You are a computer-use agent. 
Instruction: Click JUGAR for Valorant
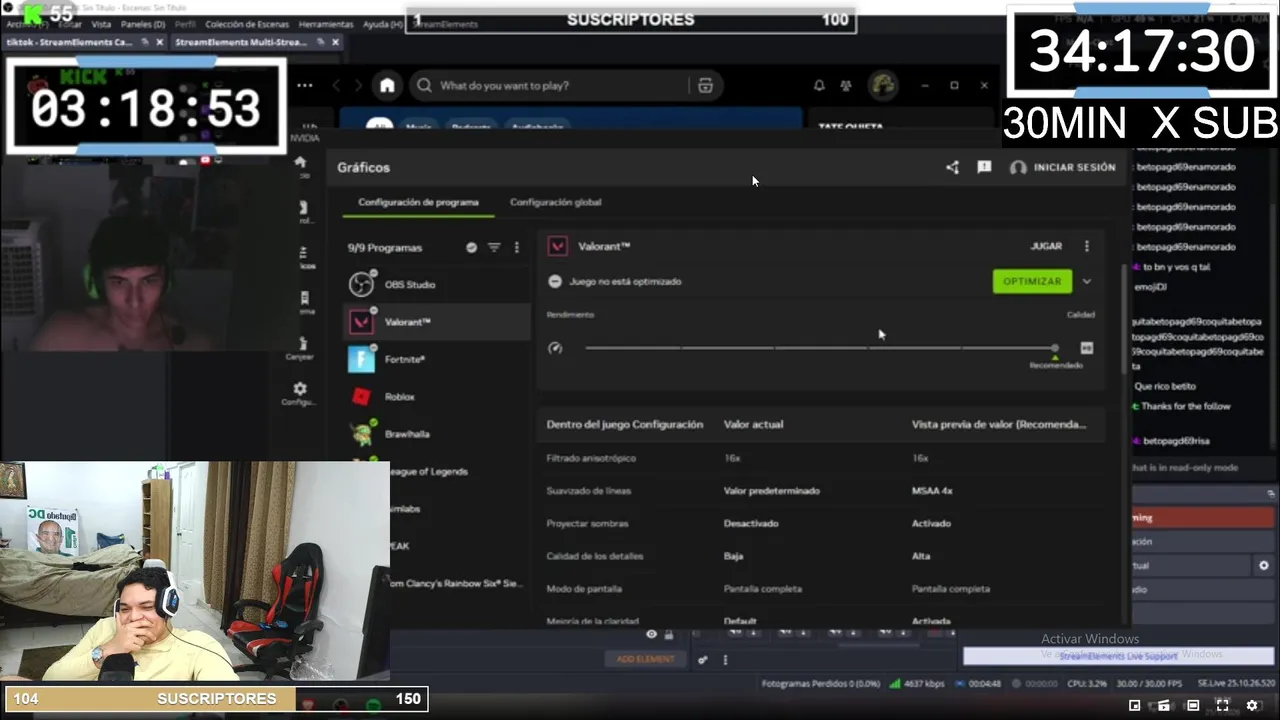pos(1046,246)
